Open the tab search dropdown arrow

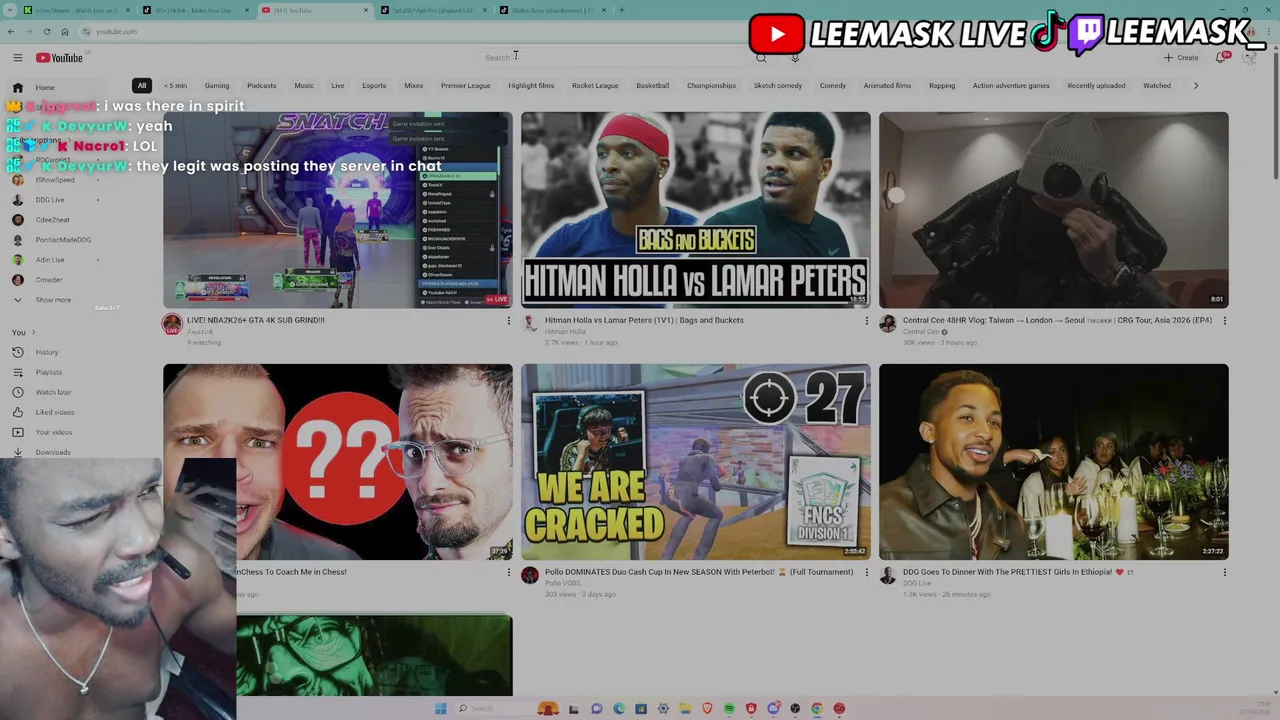tap(10, 10)
